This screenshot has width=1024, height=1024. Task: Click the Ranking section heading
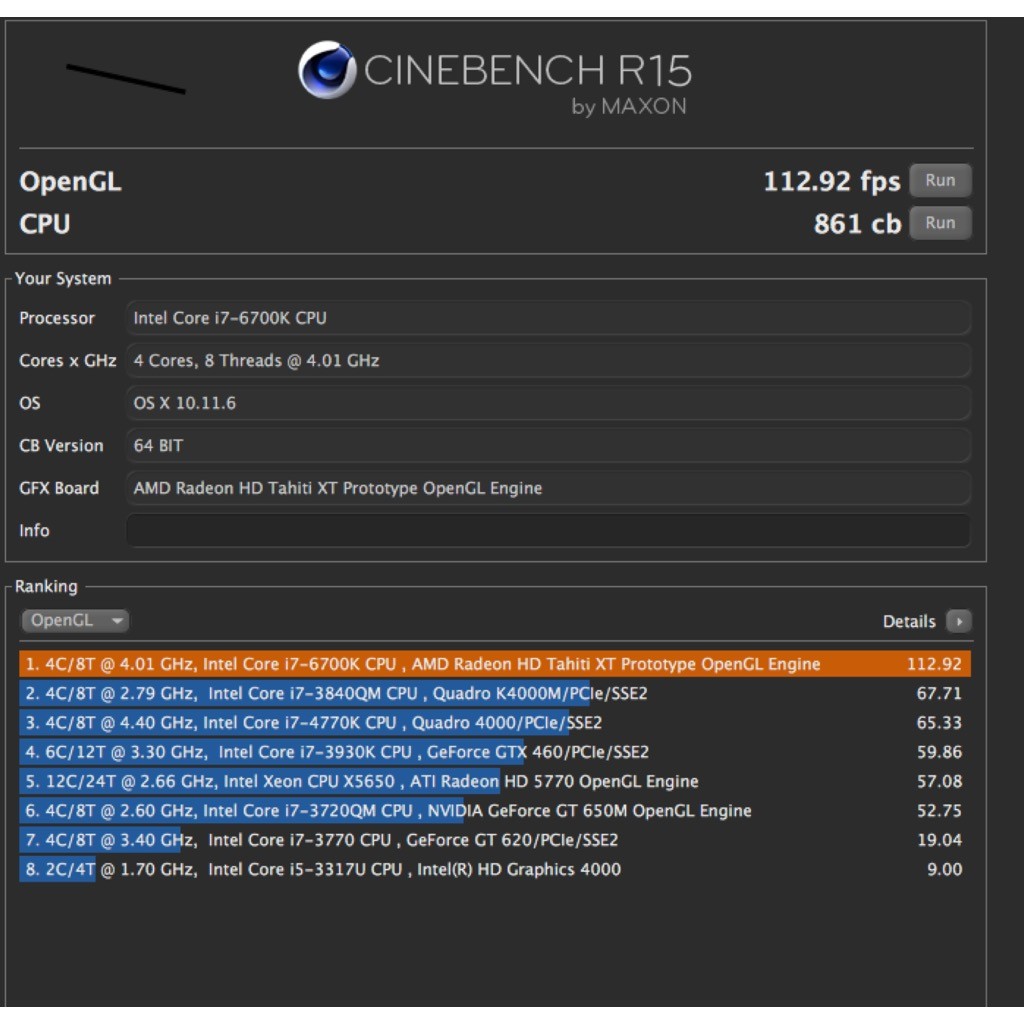tap(46, 586)
